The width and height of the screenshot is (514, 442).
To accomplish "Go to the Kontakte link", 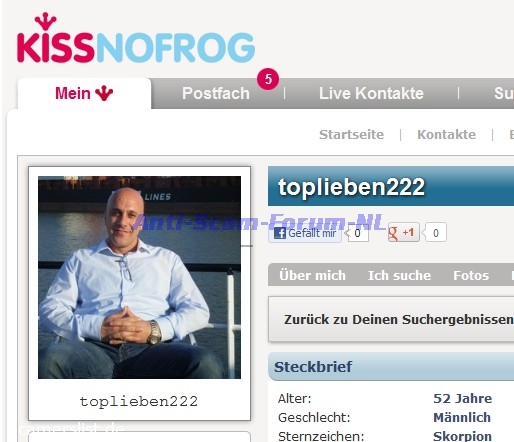I will pos(446,135).
